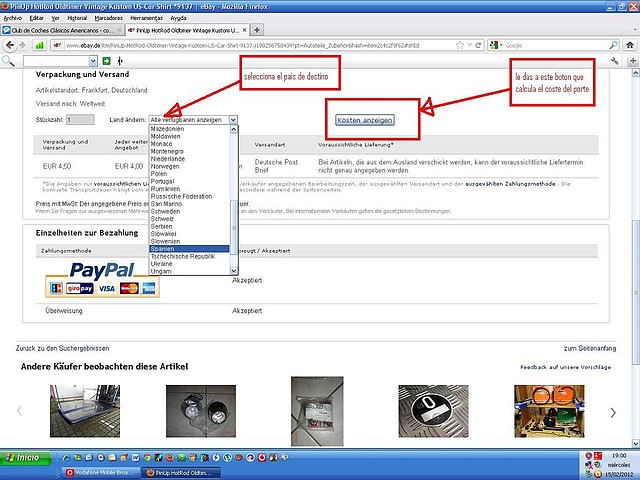640x480 pixels.
Task: Bookmark this page with the star icon
Action: tap(460, 45)
